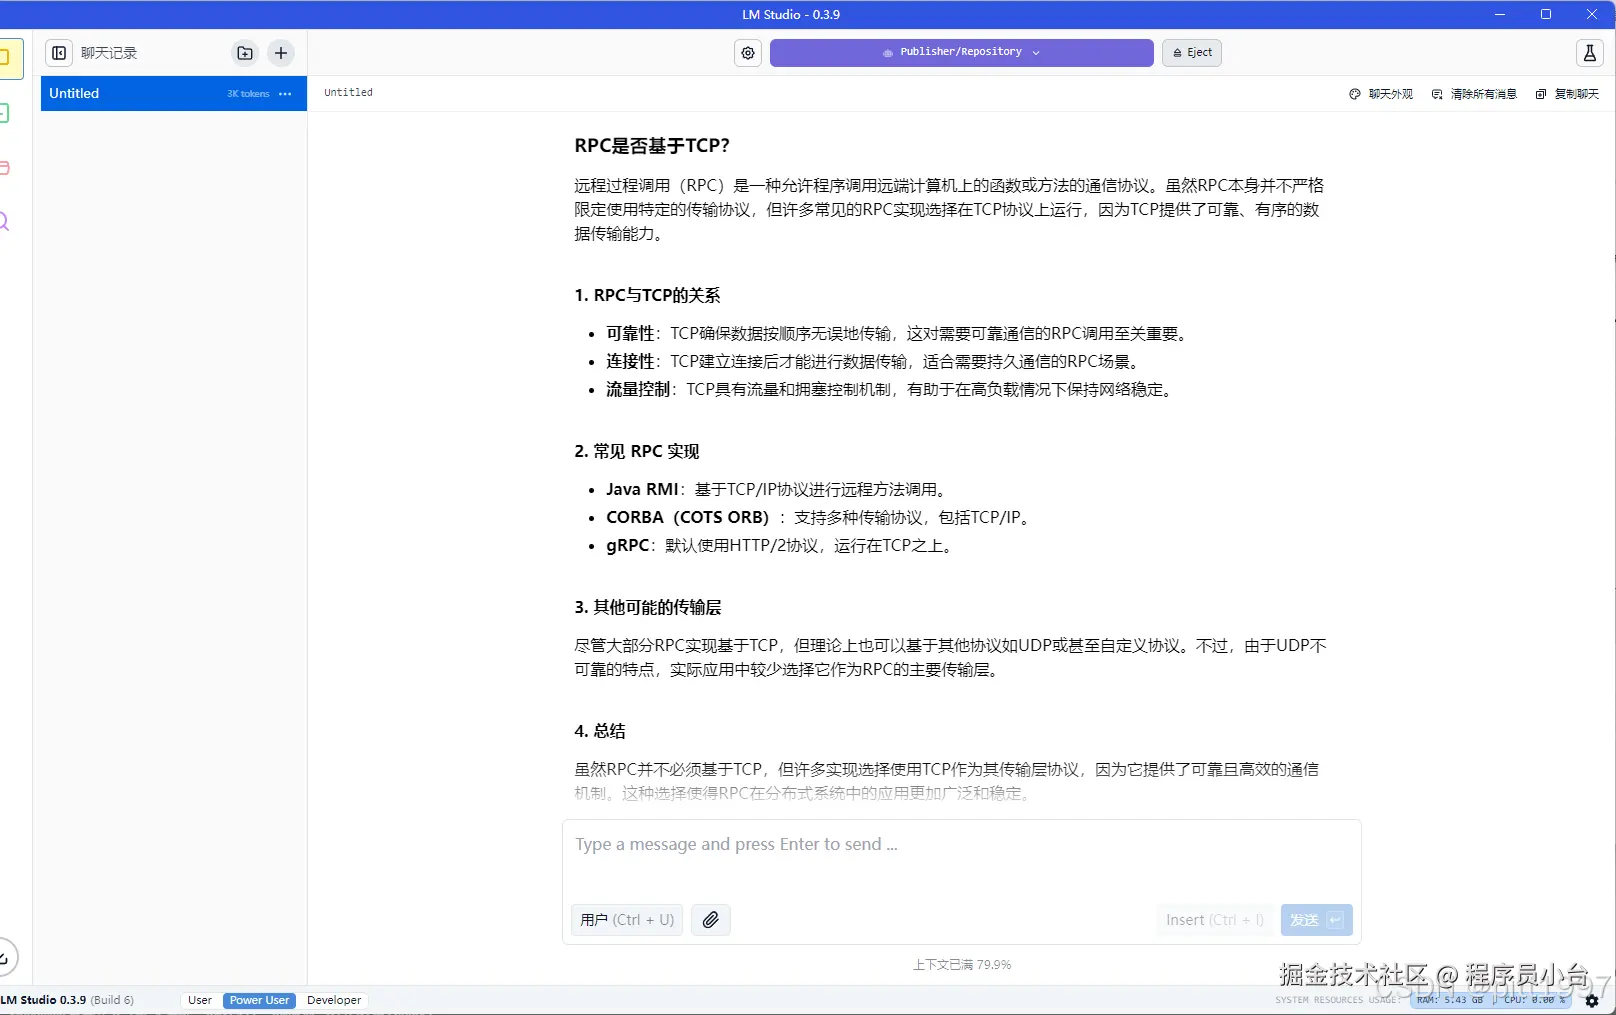Open the experiments flask icon top right

click(x=1590, y=53)
